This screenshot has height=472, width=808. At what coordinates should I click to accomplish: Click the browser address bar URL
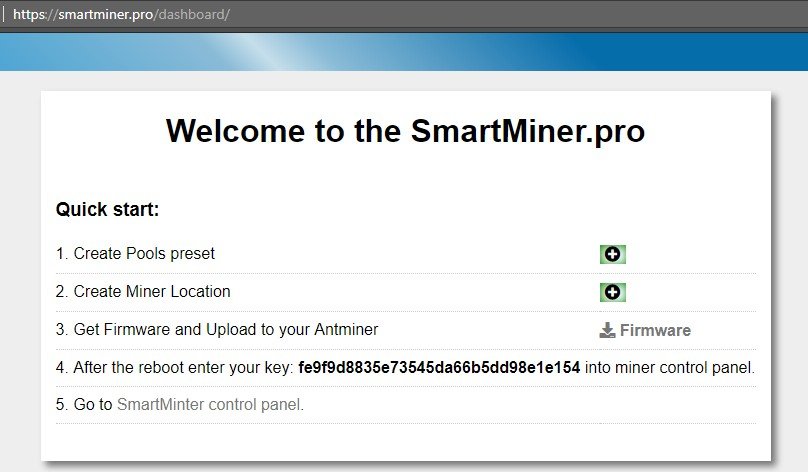121,14
